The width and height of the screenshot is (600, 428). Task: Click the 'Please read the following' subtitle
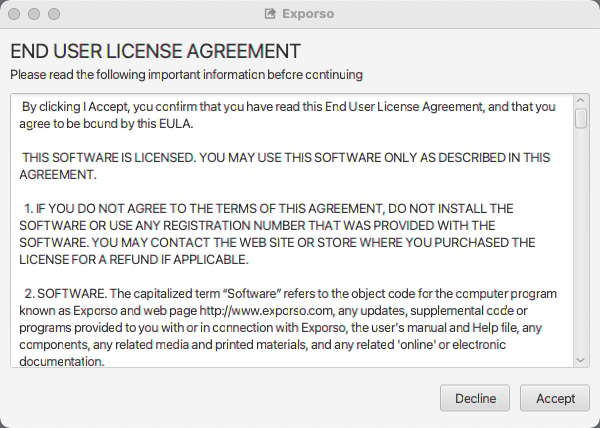click(186, 74)
